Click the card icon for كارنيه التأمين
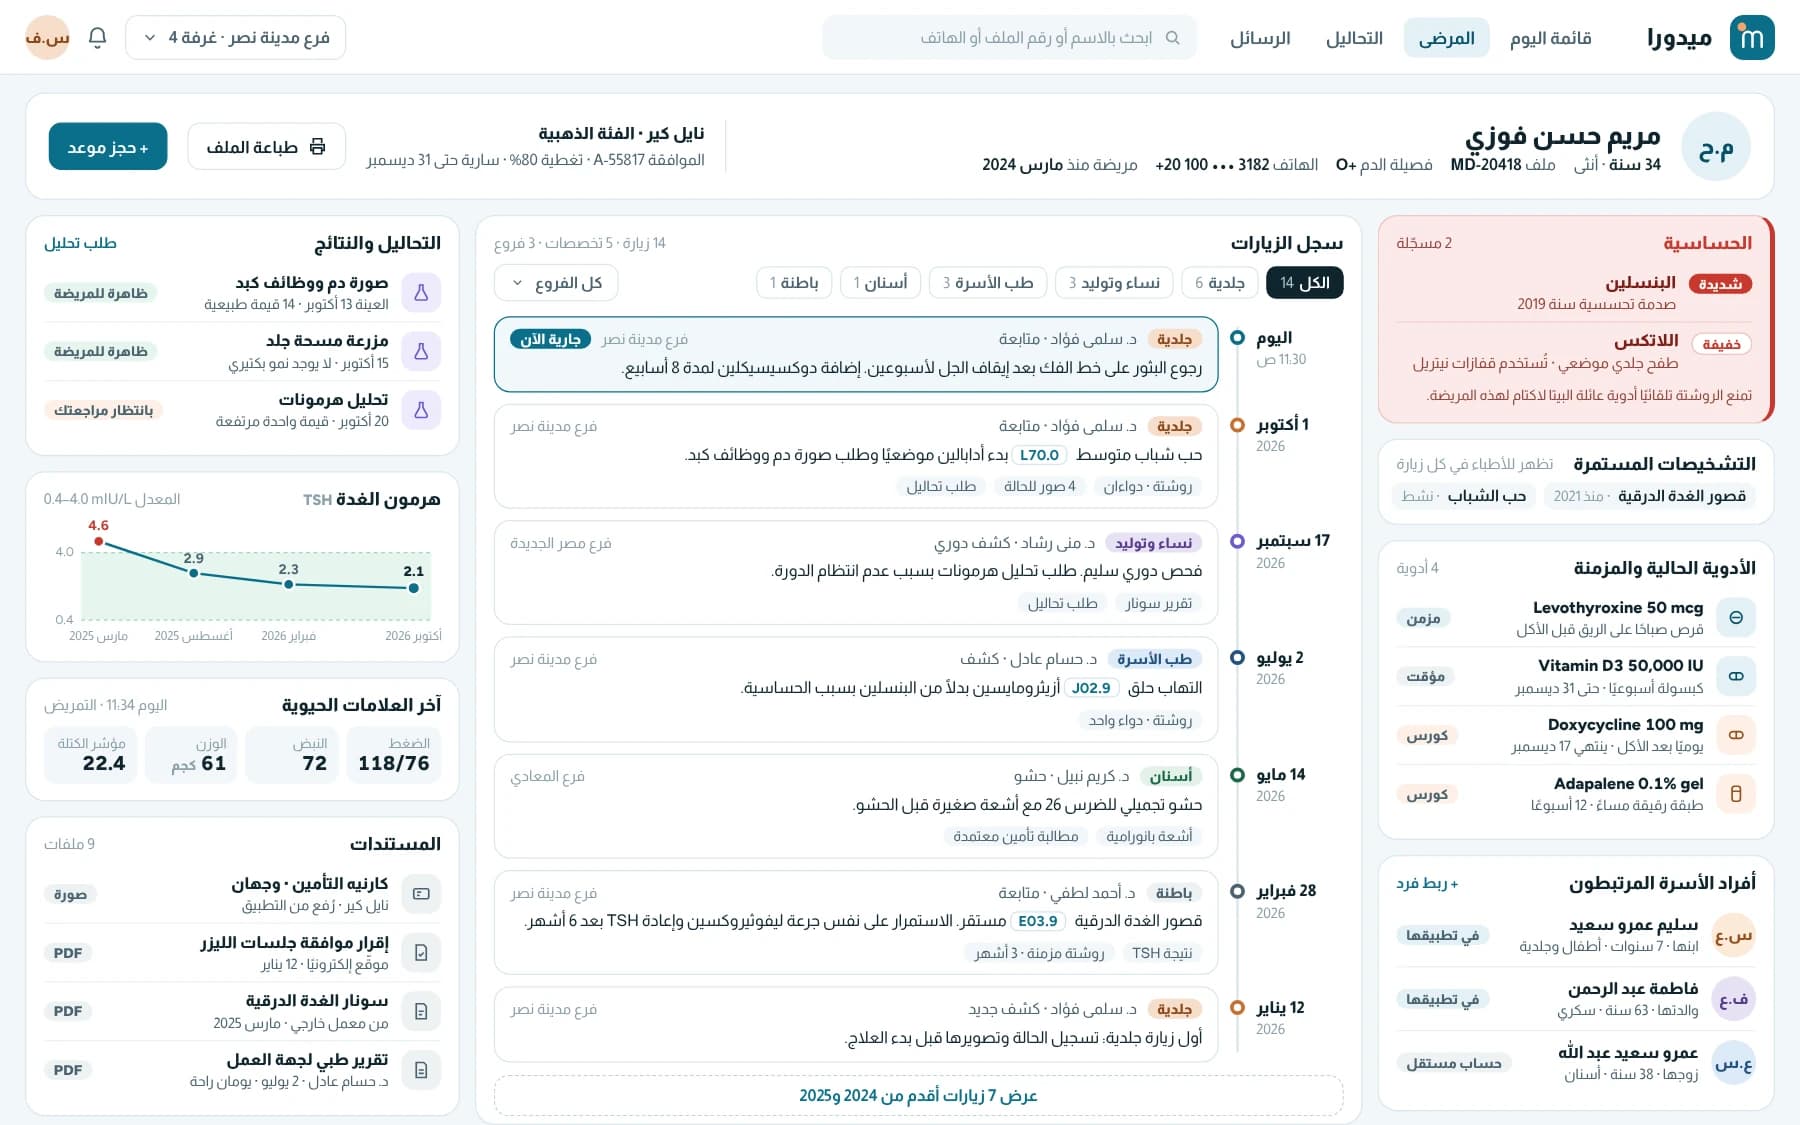1800x1125 pixels. tap(421, 894)
